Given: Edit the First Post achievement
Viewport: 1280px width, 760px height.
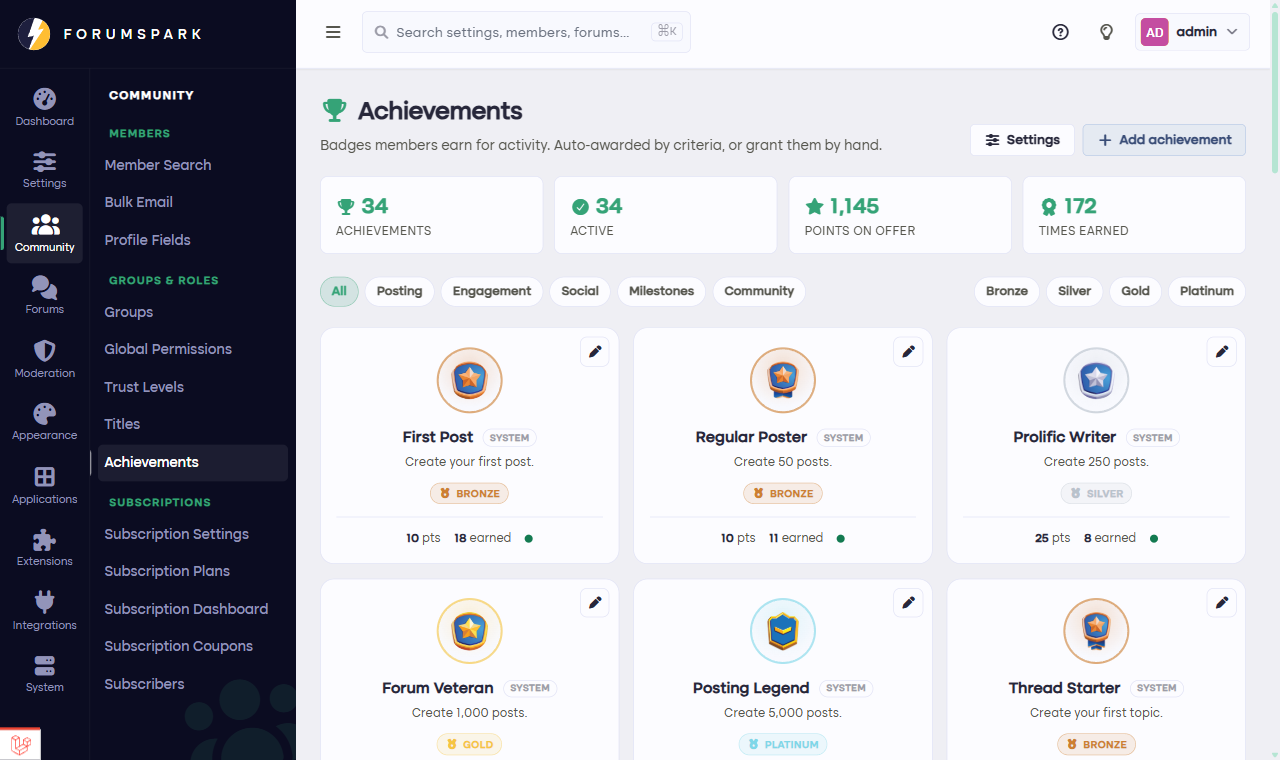Looking at the screenshot, I should [x=595, y=352].
